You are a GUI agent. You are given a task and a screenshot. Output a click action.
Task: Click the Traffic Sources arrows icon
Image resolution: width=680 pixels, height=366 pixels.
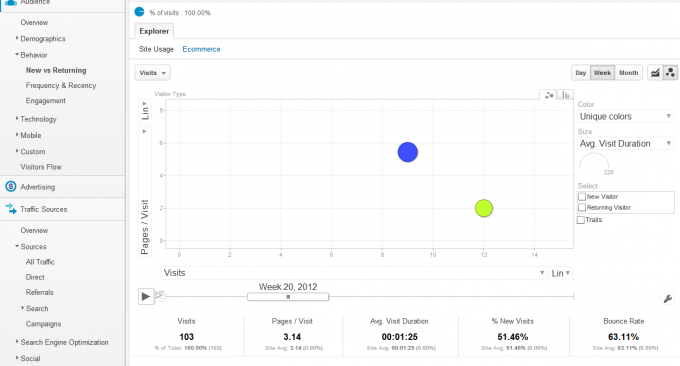(11, 209)
